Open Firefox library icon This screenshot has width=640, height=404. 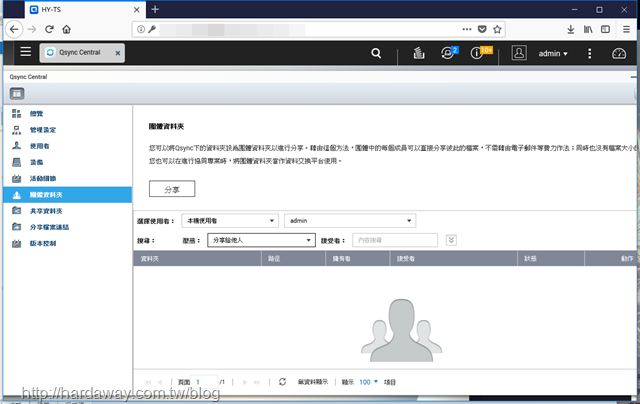[x=588, y=29]
